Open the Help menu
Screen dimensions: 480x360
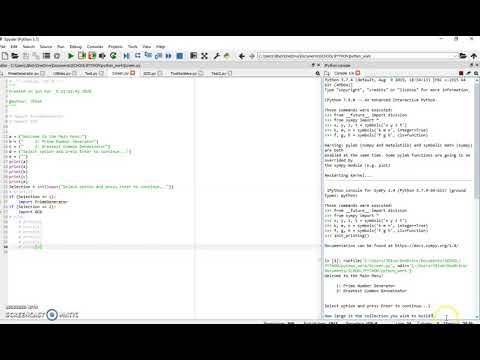coord(161,47)
